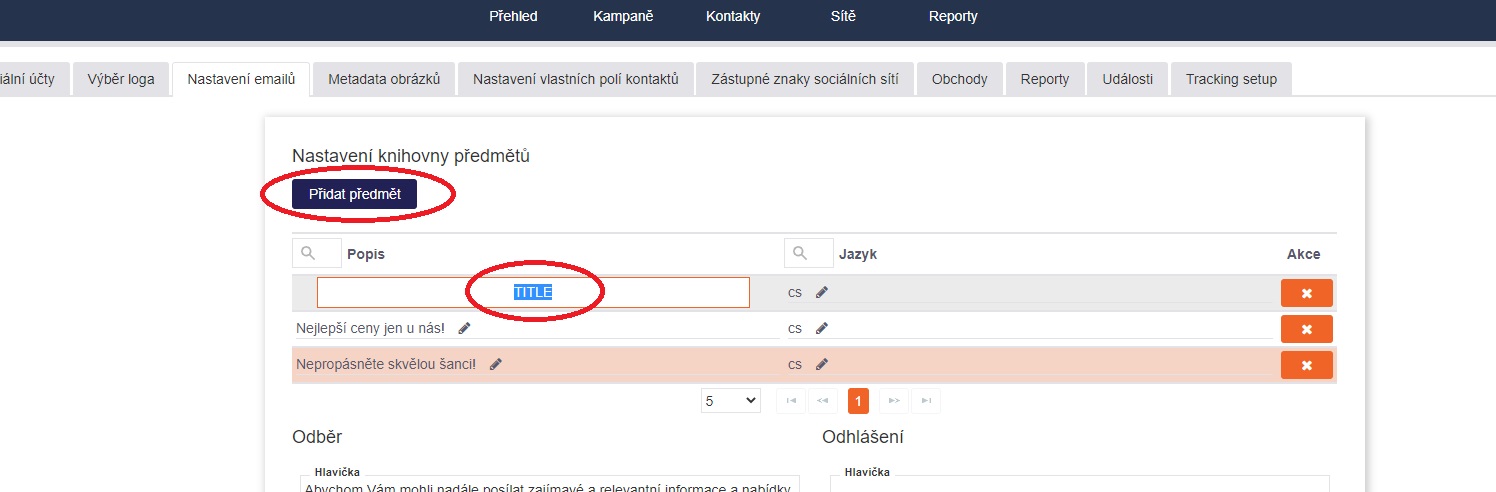Switch to the Reporty settings tab
1496x492 pixels.
pos(1045,79)
